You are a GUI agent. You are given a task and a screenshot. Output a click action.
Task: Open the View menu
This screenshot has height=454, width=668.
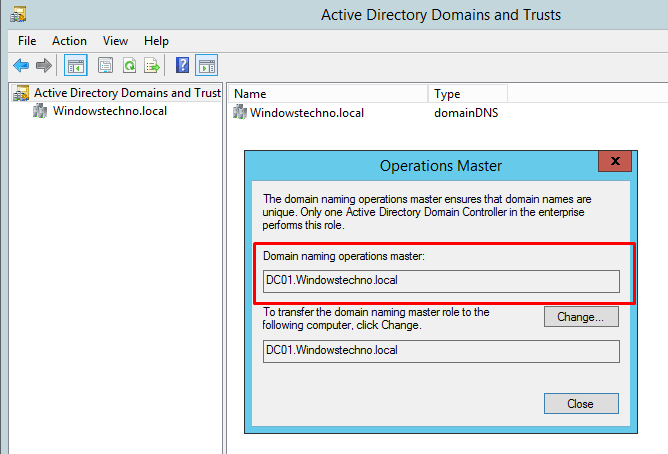point(115,41)
